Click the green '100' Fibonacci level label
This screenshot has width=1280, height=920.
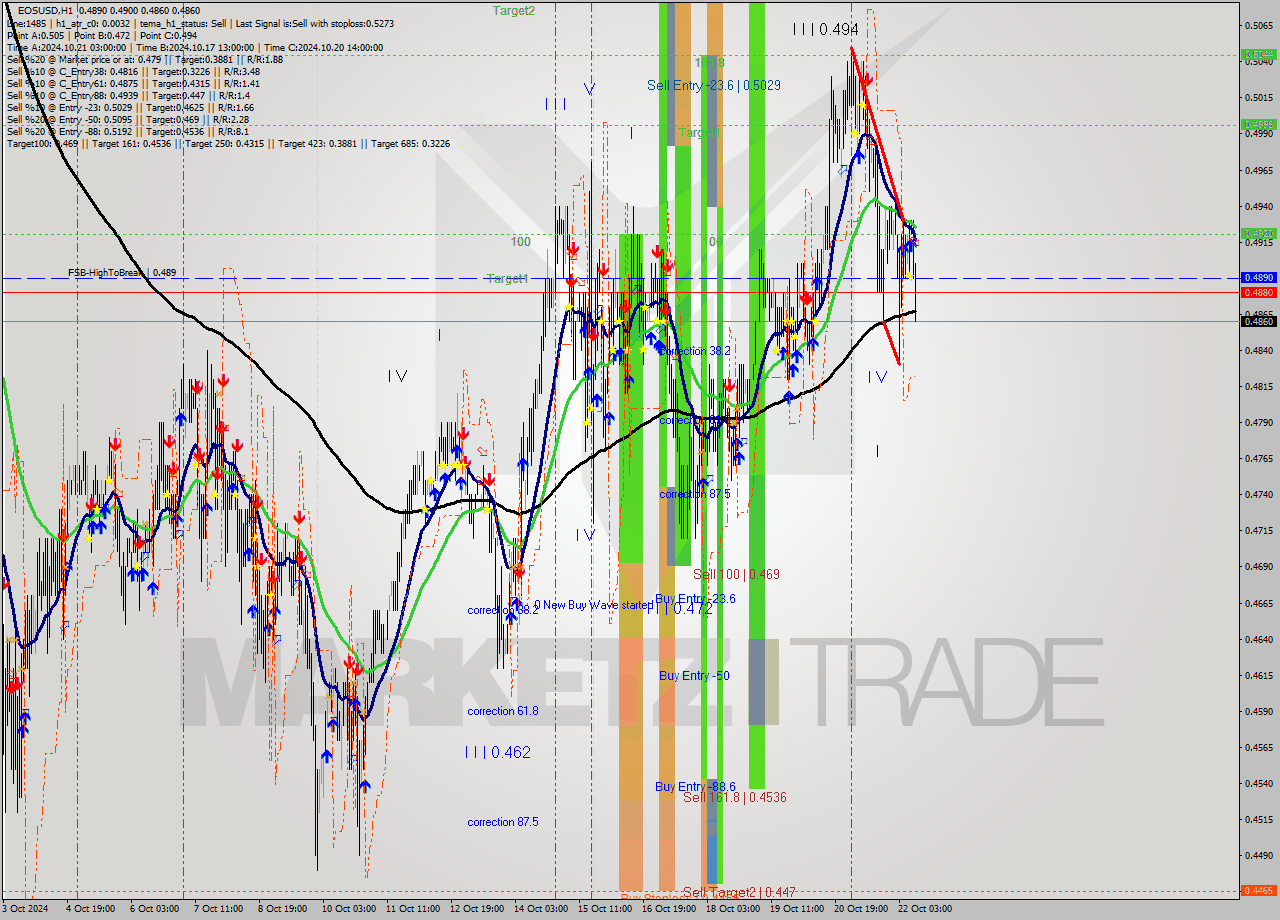[x=520, y=242]
